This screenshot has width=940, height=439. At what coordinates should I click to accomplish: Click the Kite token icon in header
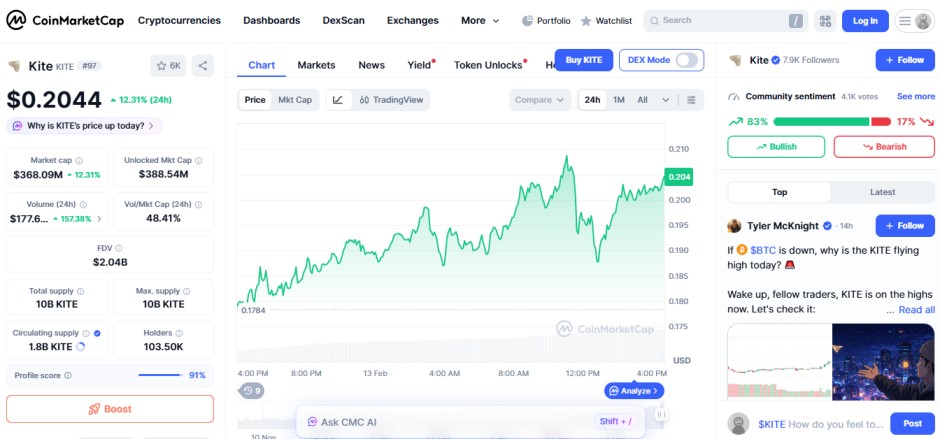coord(15,66)
